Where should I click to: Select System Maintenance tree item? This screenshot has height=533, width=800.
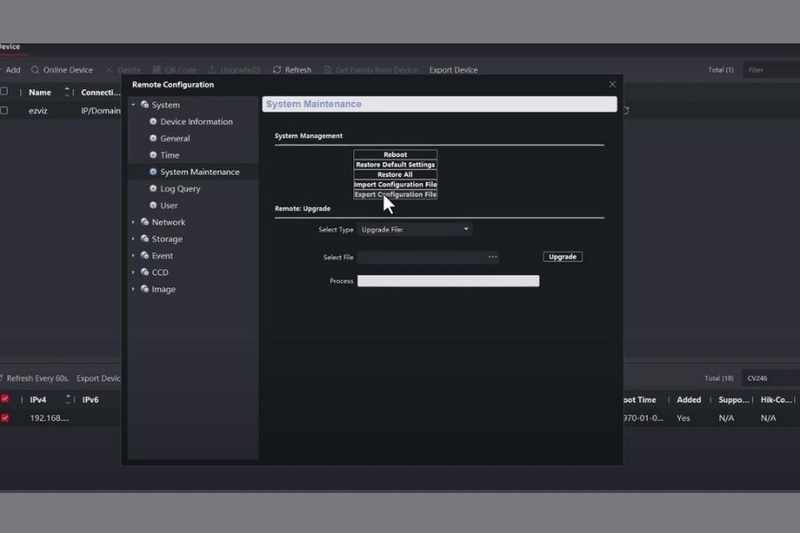click(199, 172)
